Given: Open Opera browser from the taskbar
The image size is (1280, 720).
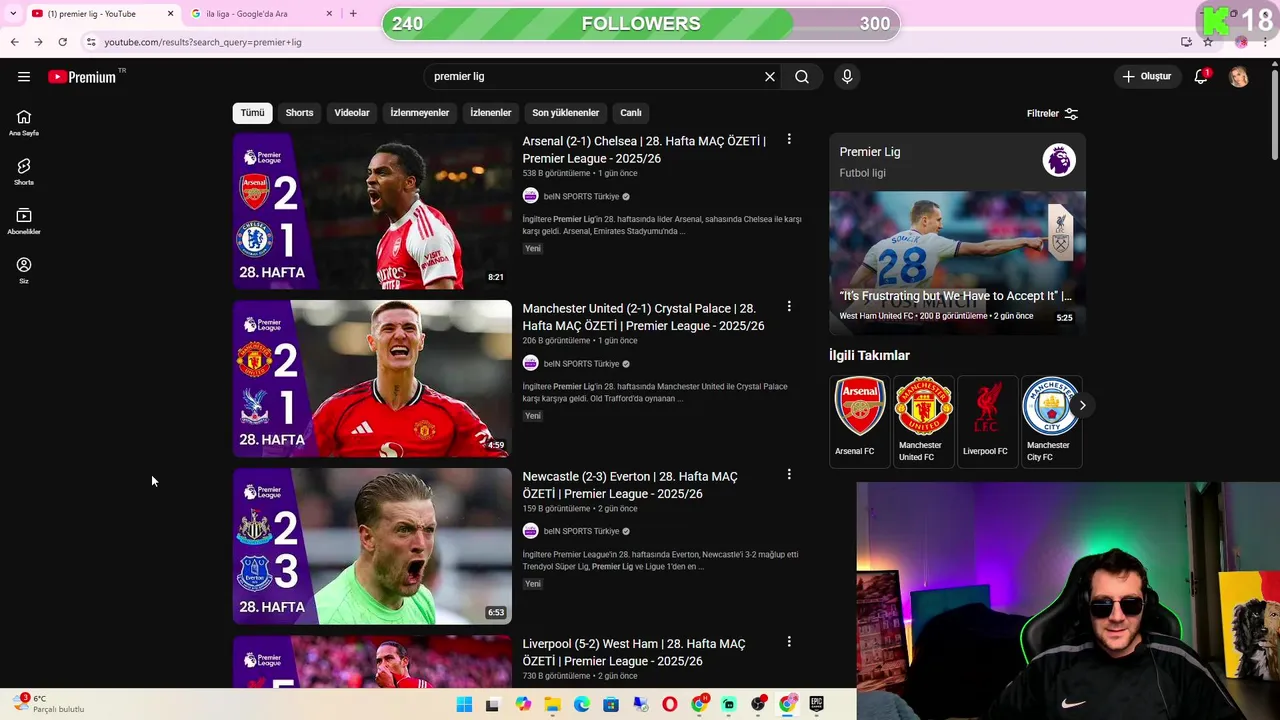Looking at the screenshot, I should pyautogui.click(x=670, y=705).
